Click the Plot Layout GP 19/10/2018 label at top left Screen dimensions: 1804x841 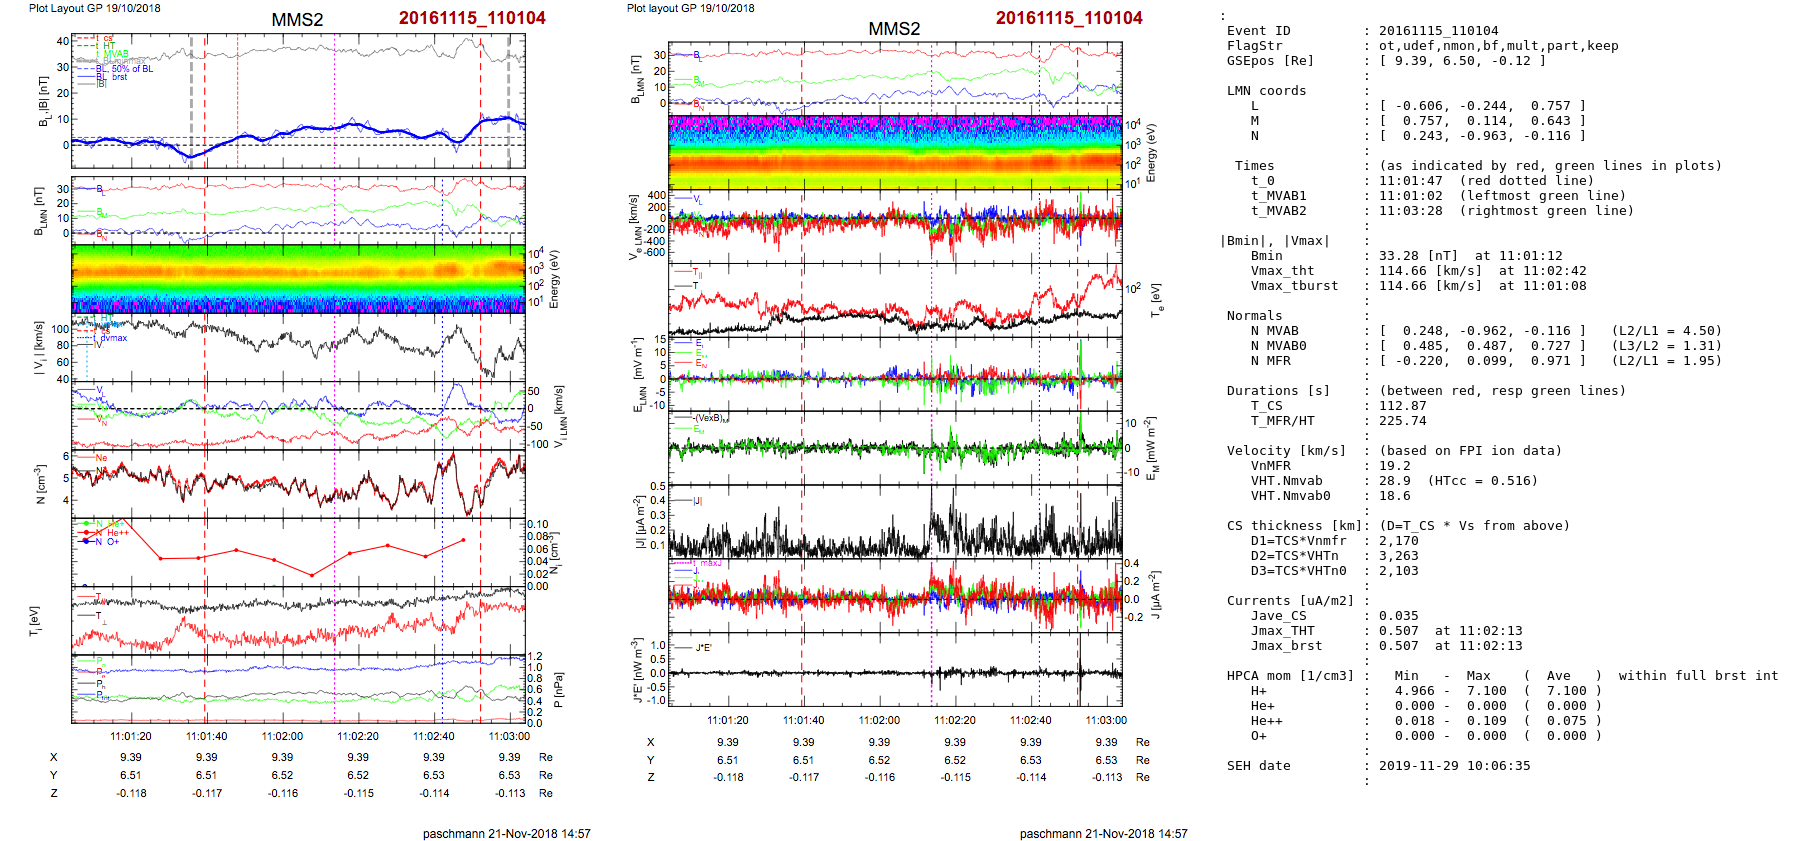coord(94,8)
